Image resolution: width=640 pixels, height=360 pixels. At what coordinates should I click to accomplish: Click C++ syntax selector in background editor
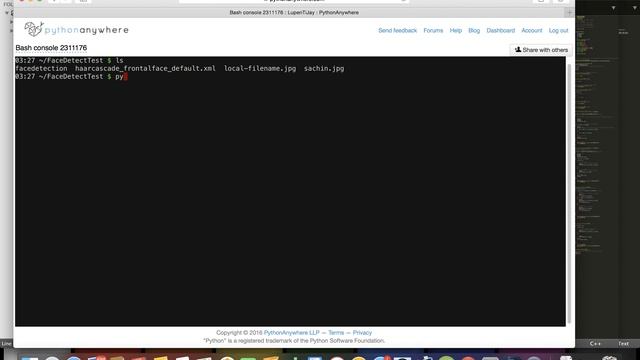[595, 344]
